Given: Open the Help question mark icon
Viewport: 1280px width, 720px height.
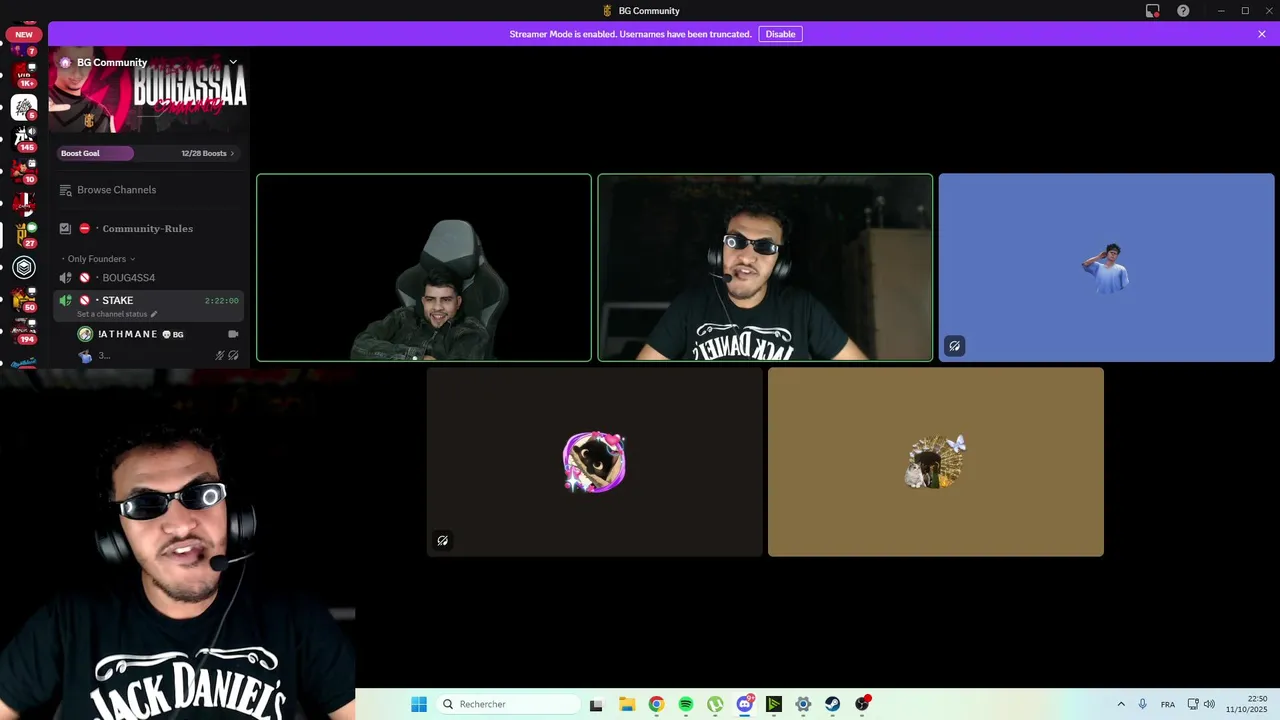Looking at the screenshot, I should point(1183,11).
